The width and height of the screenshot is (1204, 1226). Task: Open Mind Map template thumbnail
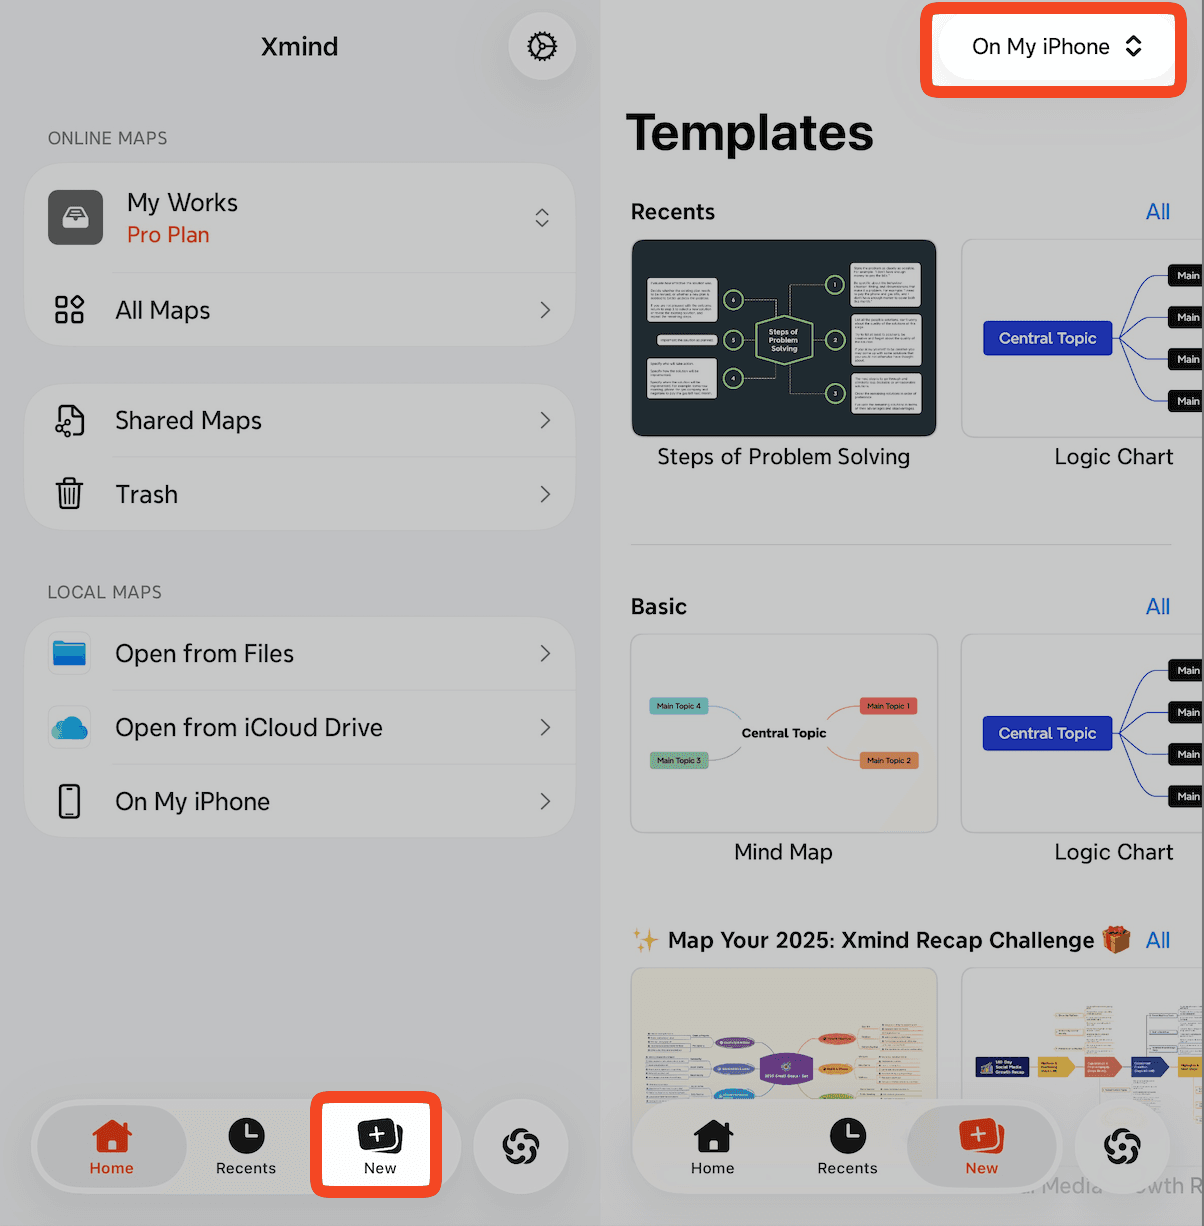point(784,733)
